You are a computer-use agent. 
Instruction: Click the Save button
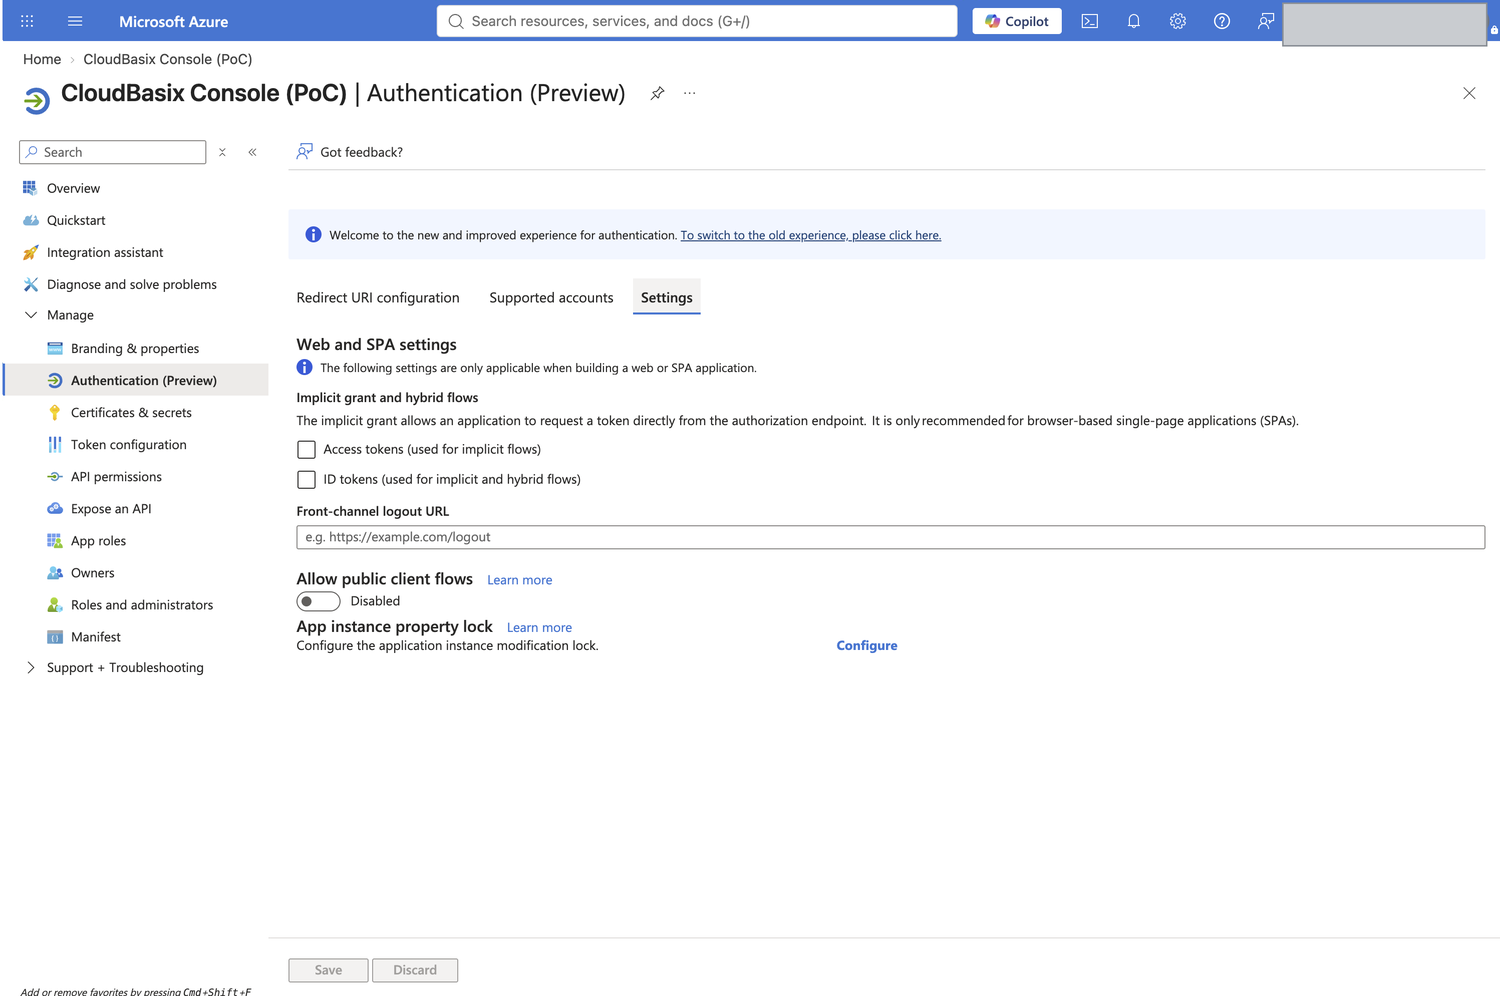[x=328, y=970]
